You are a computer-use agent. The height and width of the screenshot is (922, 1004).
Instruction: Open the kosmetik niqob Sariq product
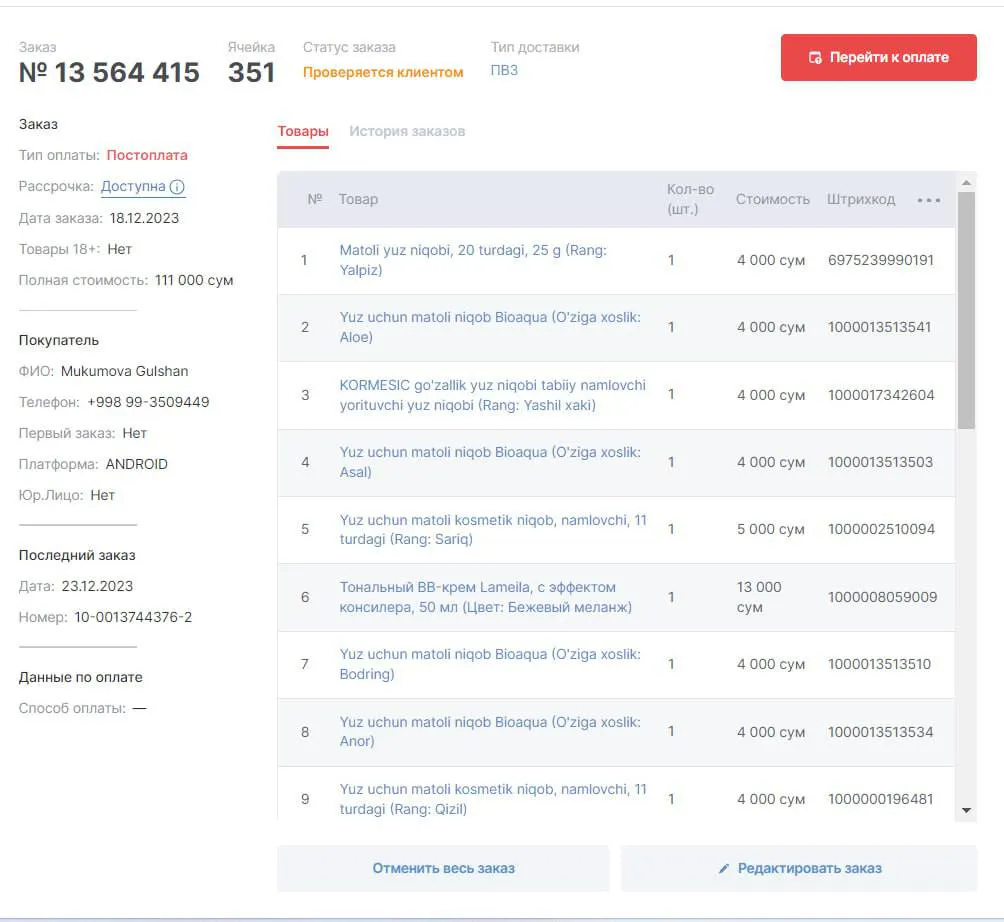[493, 530]
